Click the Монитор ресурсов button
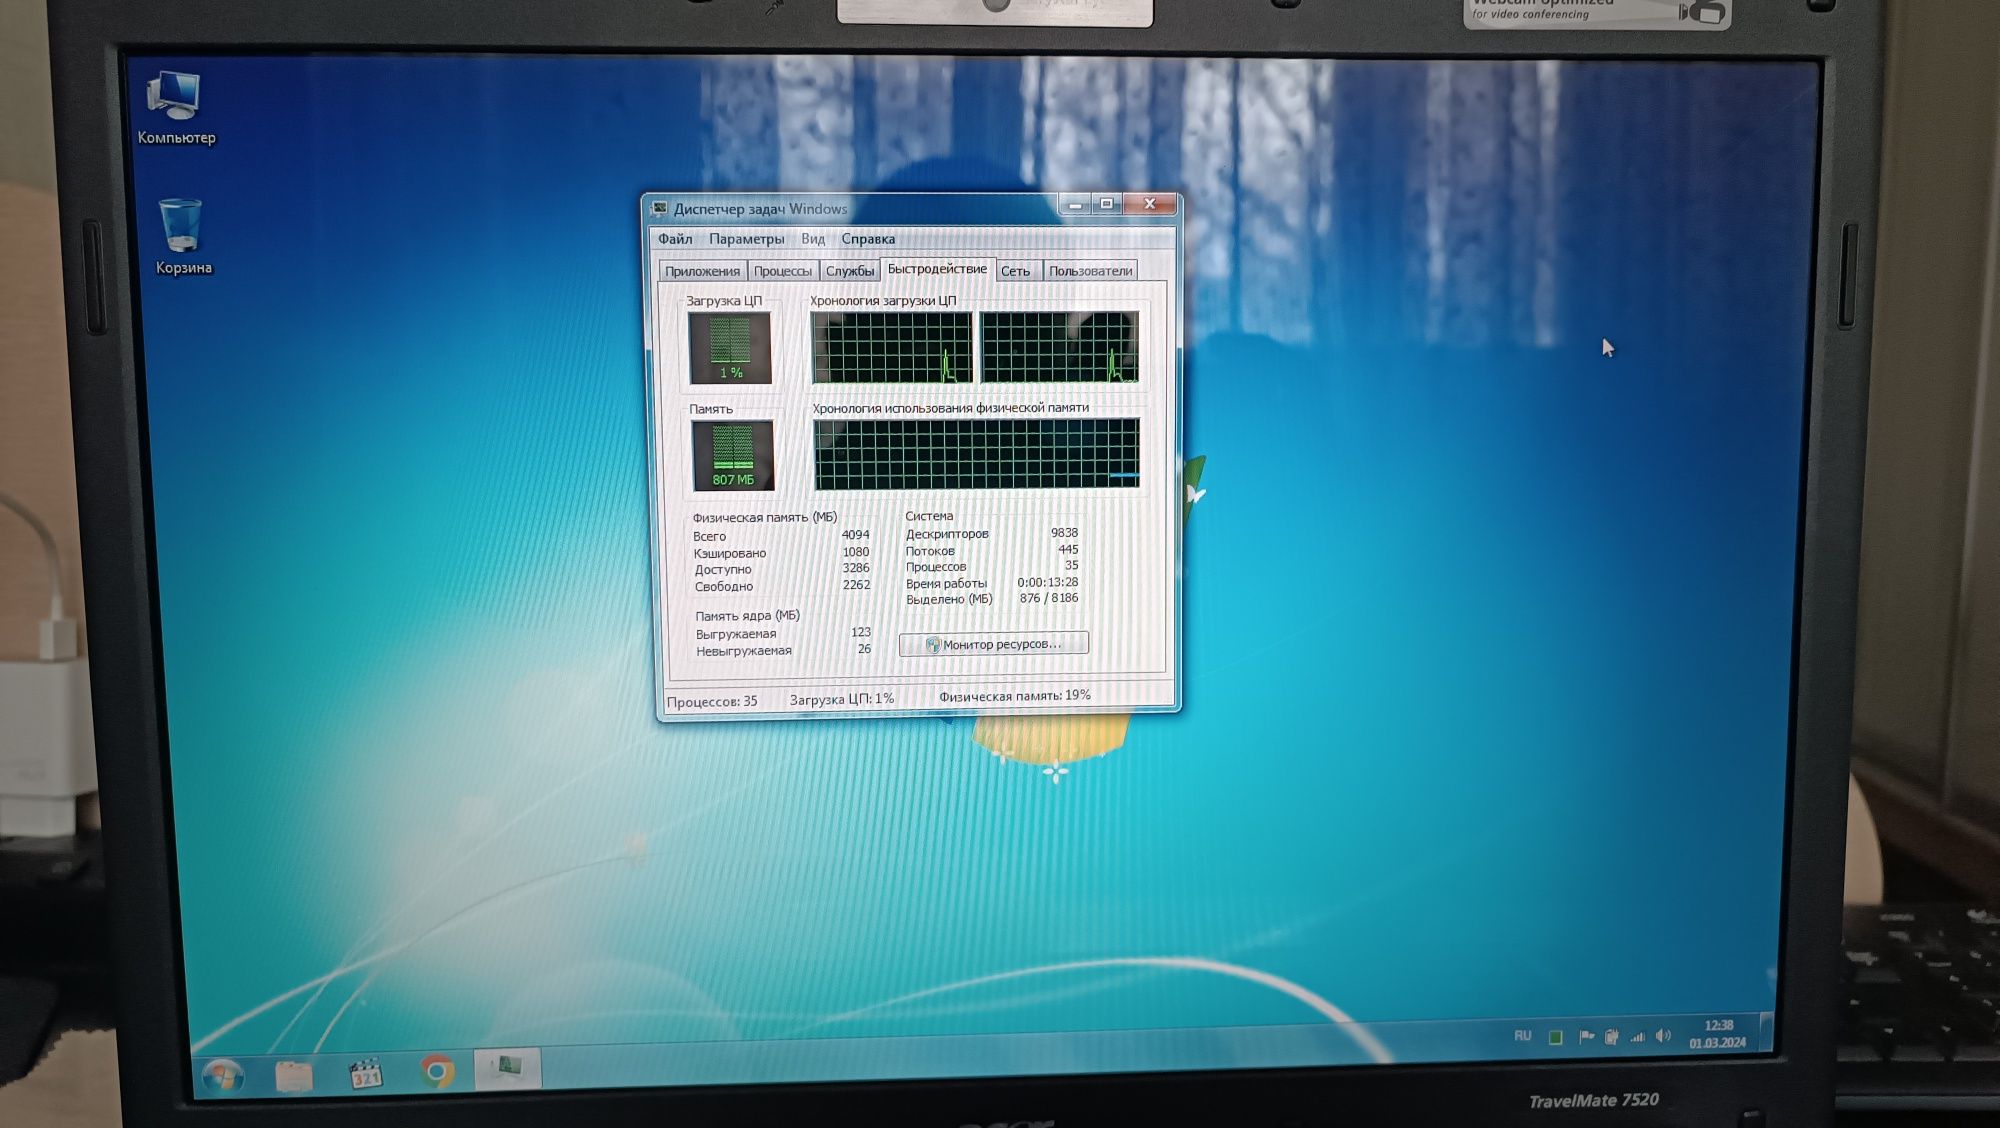This screenshot has height=1128, width=2000. point(993,644)
